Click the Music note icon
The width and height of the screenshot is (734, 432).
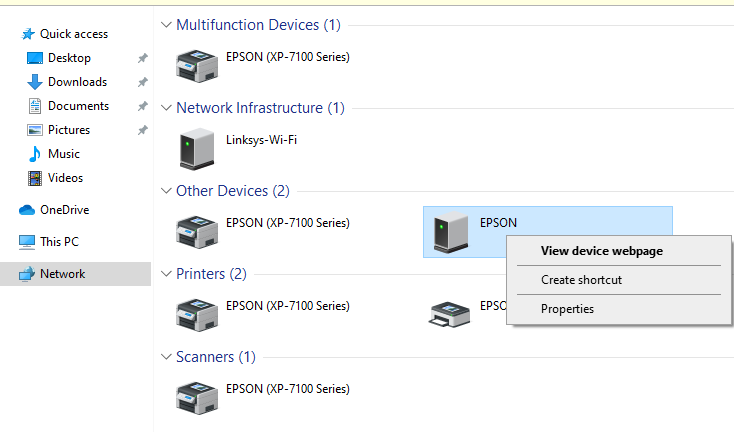[x=35, y=154]
